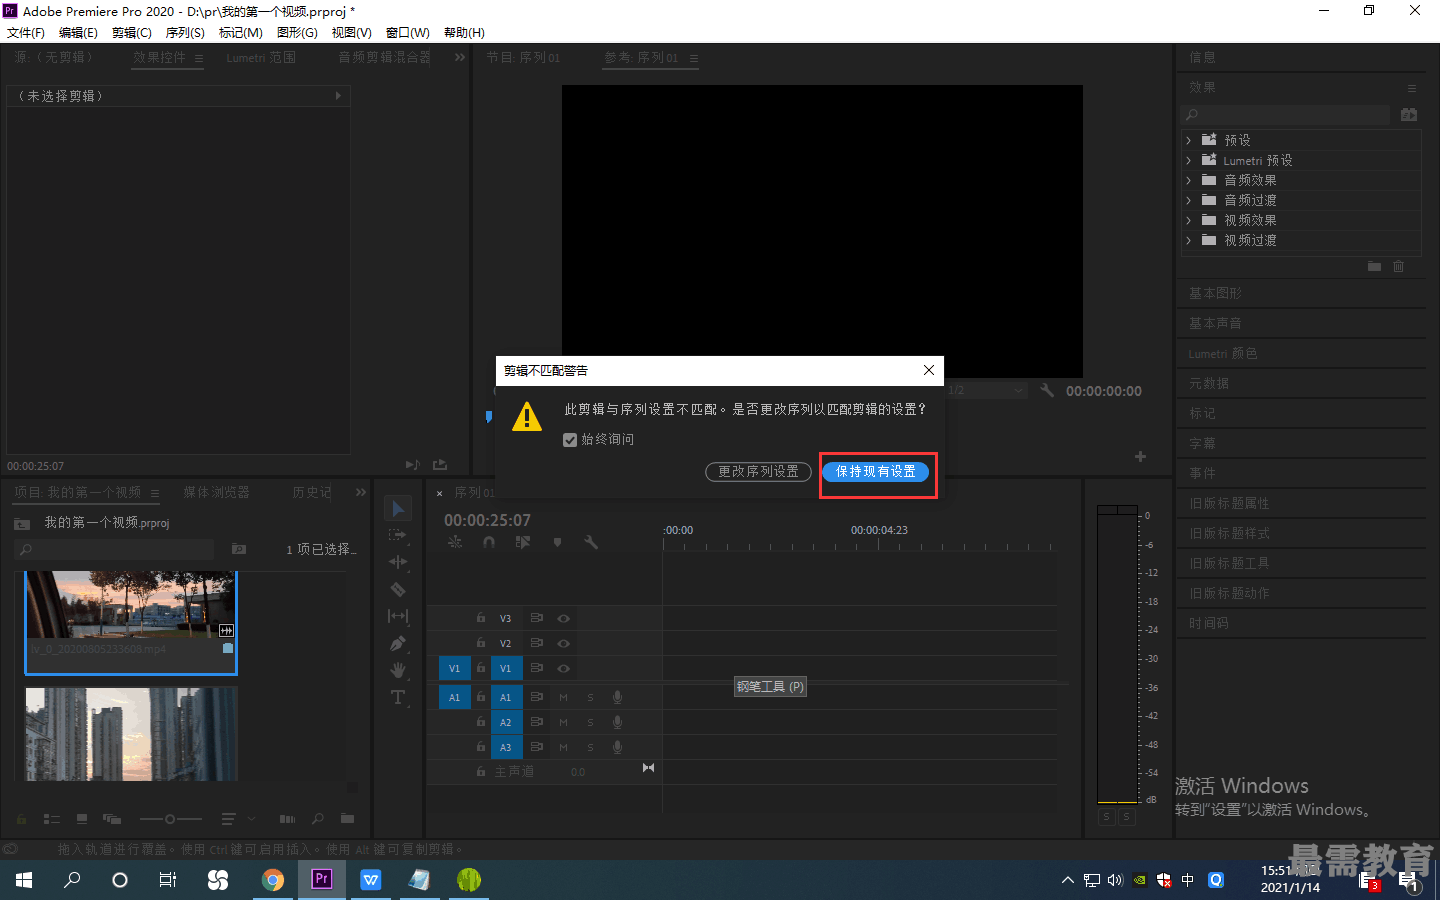This screenshot has width=1440, height=900.
Task: Show hidden source panel tabs chevron
Action: tap(460, 58)
